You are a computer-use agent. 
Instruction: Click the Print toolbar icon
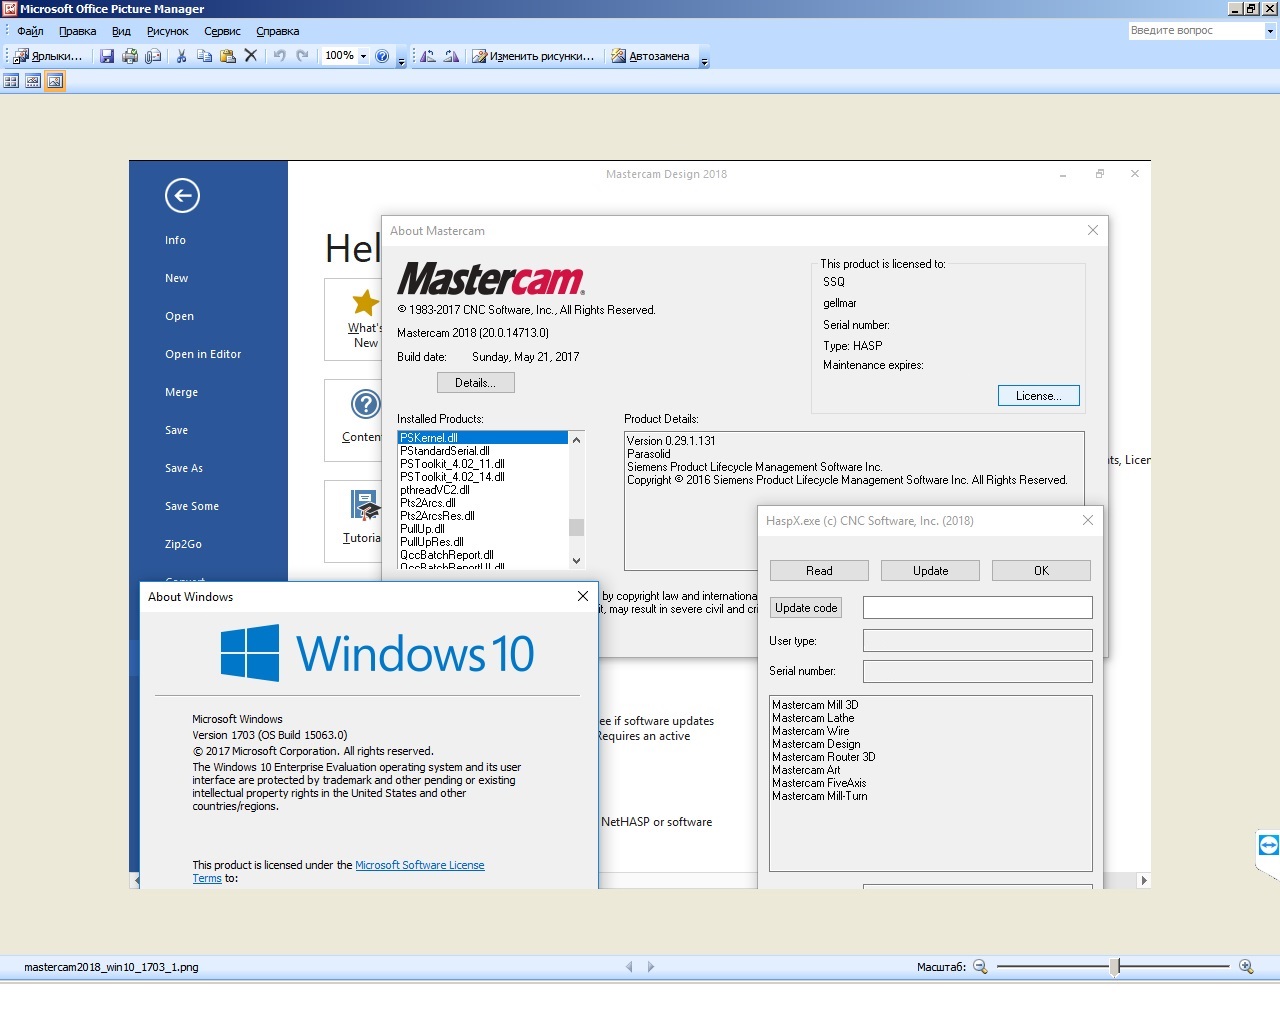tap(130, 56)
